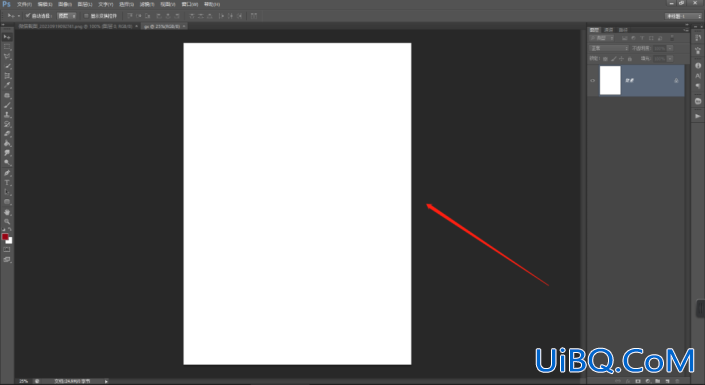705x385 pixels.
Task: Open the Auto-Select layer/group dropdown
Action: [67, 16]
